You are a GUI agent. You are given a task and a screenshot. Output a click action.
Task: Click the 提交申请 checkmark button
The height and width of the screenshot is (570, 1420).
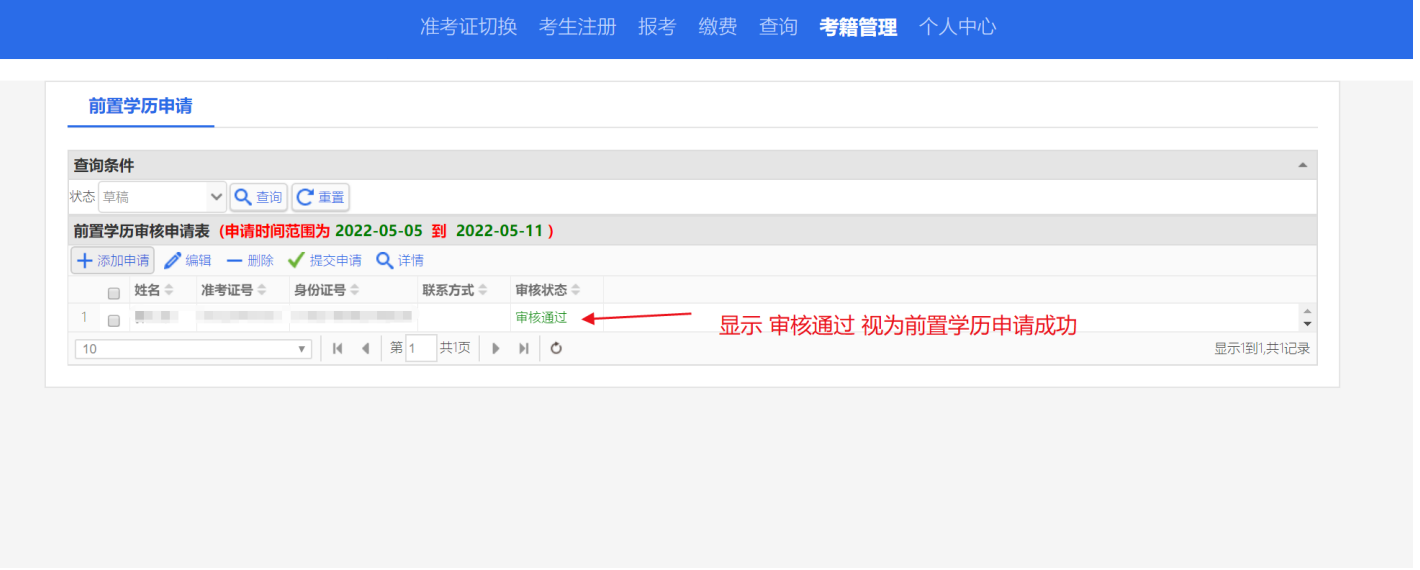[x=325, y=261]
